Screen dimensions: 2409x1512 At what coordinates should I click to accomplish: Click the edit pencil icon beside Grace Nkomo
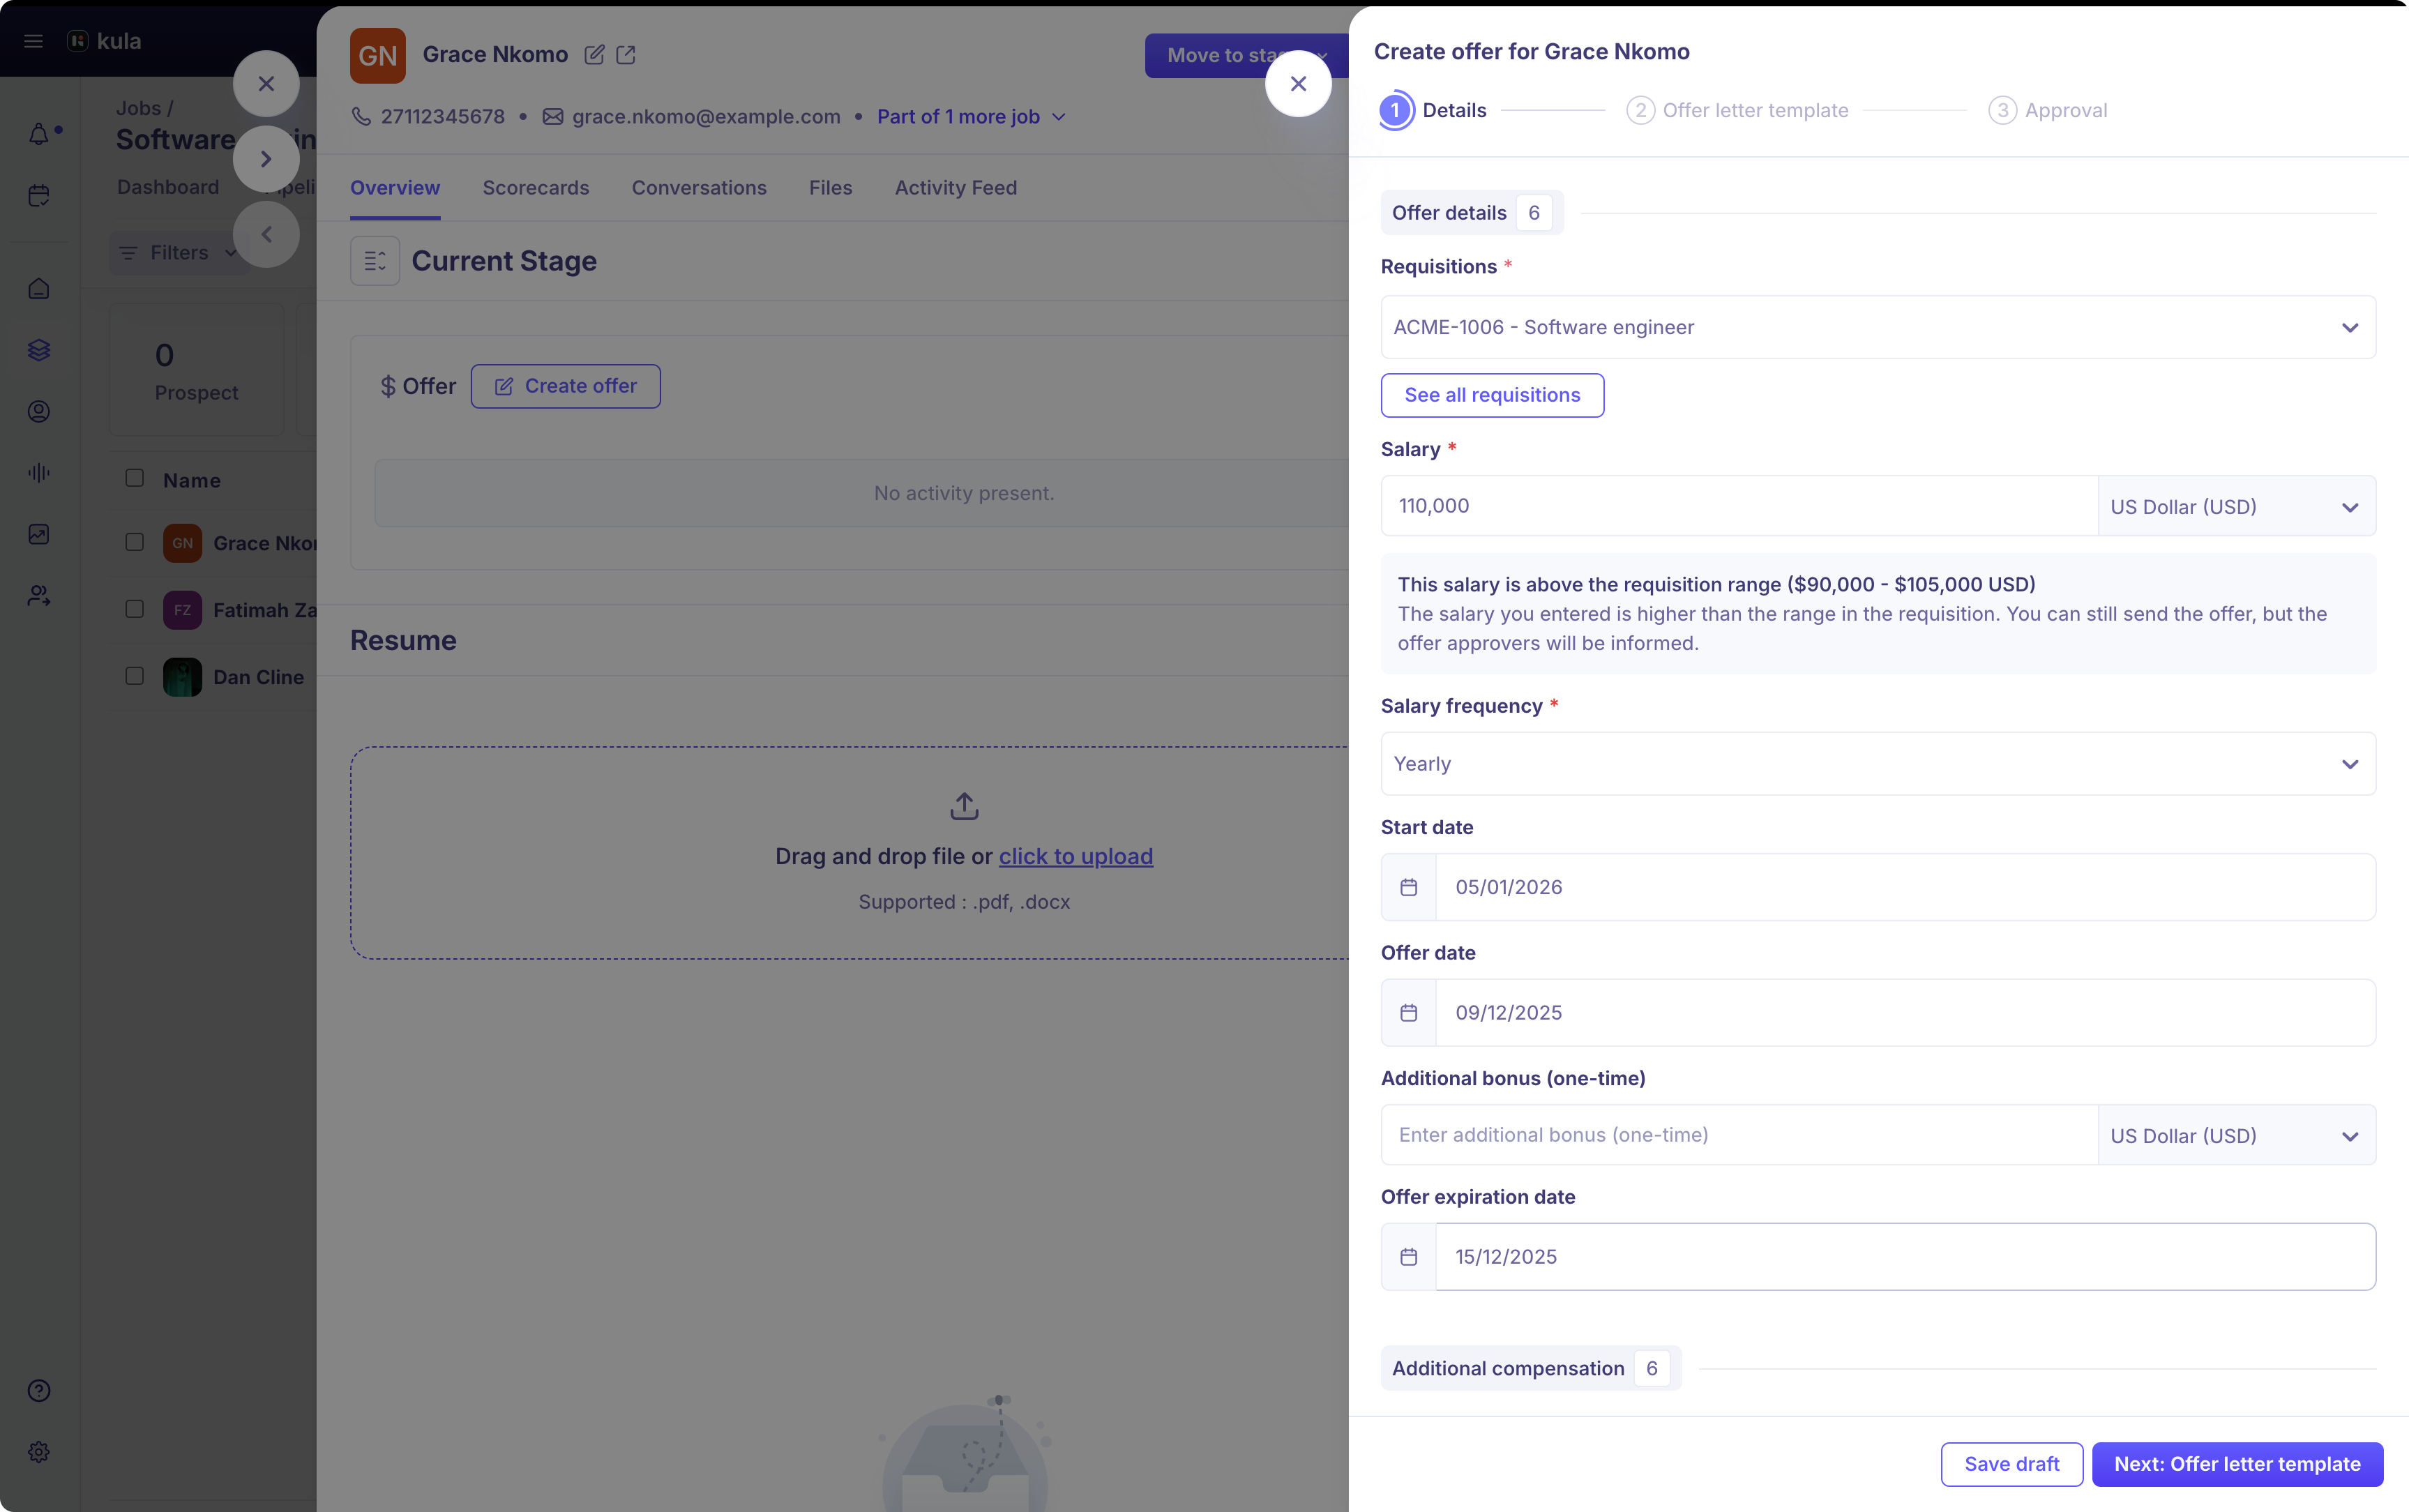coord(594,55)
